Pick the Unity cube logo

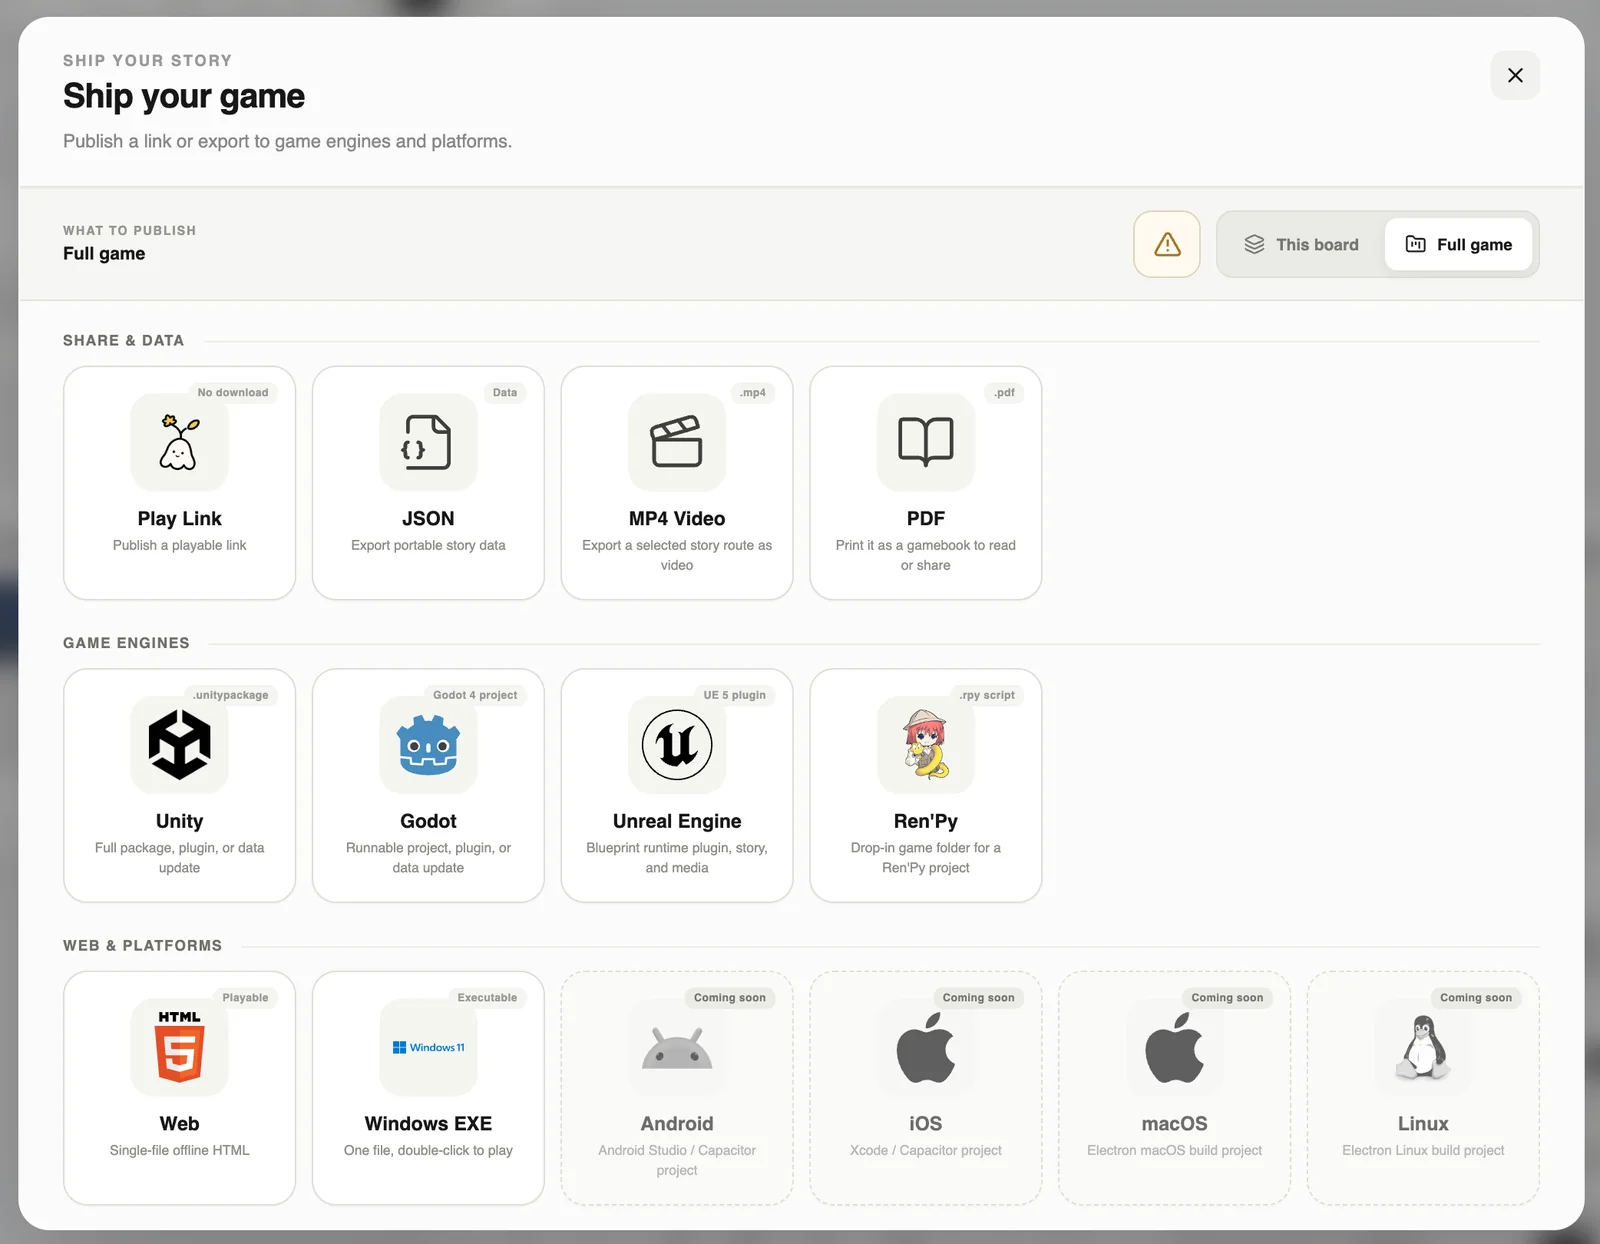pyautogui.click(x=180, y=745)
